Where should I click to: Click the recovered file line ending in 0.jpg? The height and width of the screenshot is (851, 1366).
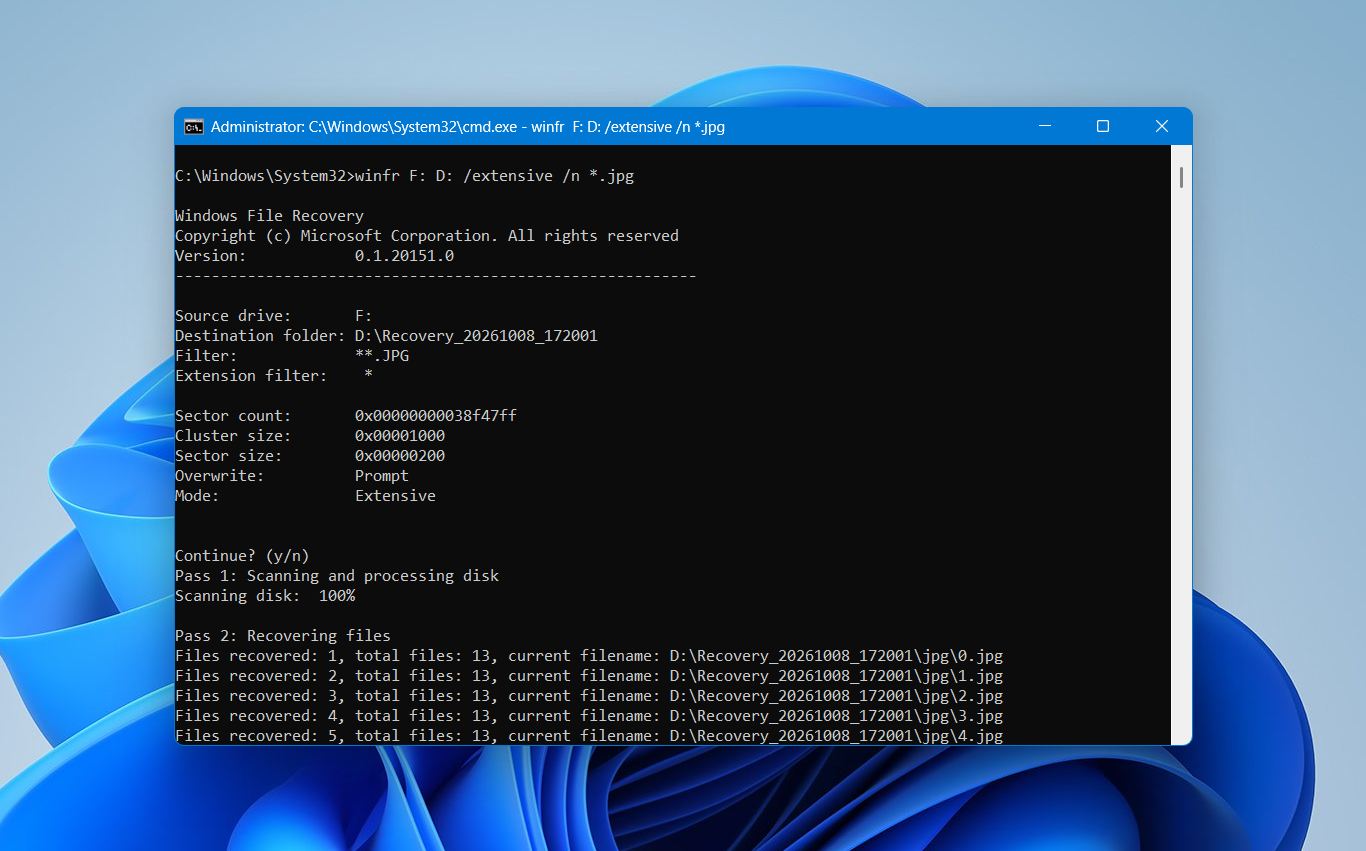tap(589, 656)
